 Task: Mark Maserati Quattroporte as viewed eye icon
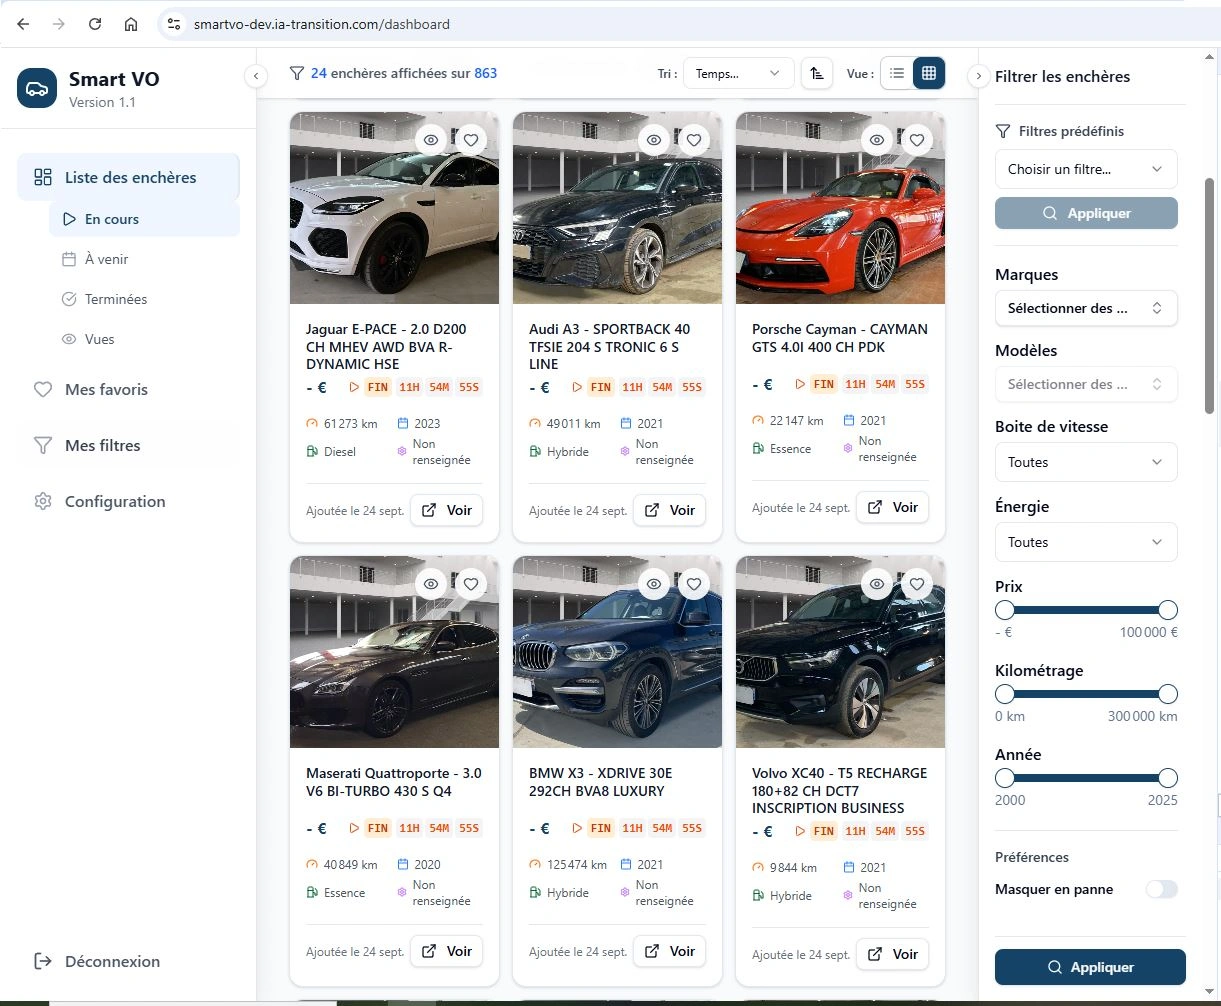(431, 585)
